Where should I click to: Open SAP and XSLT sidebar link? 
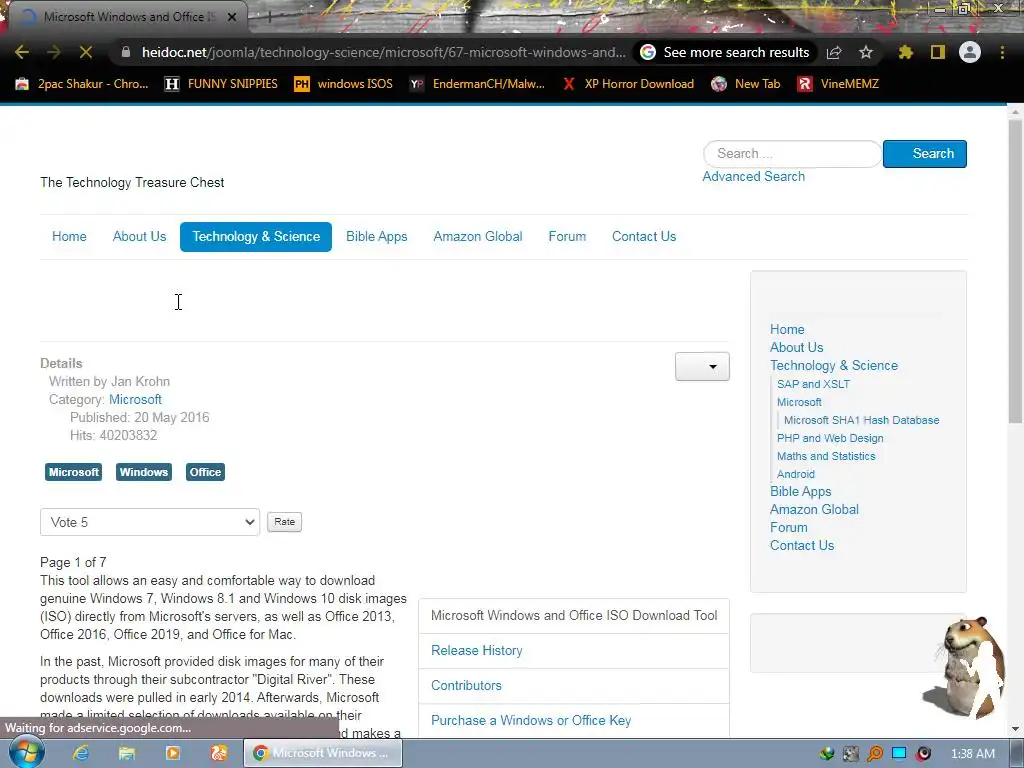813,384
